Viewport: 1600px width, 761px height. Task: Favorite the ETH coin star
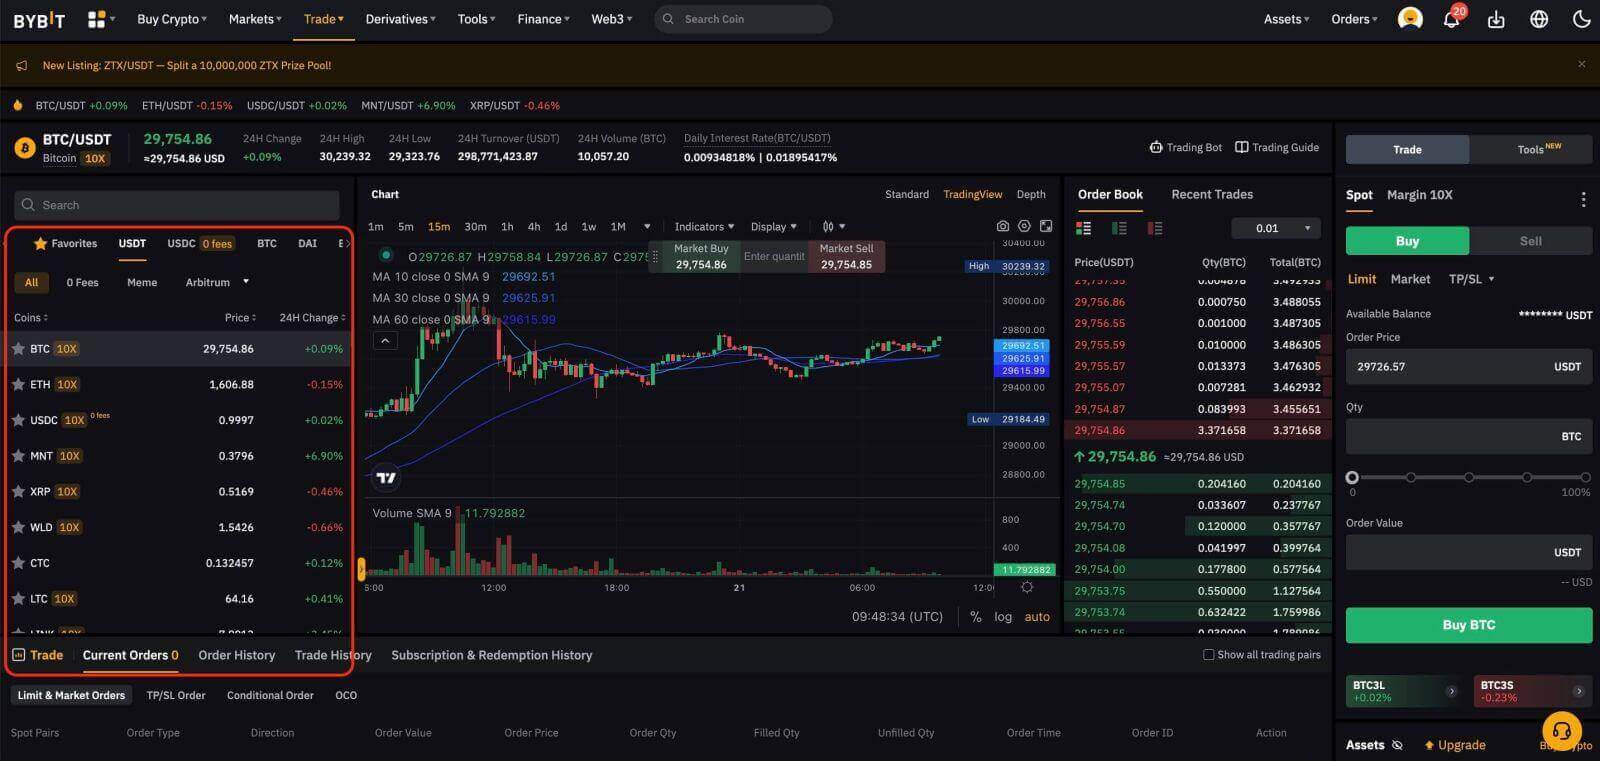[x=18, y=384]
